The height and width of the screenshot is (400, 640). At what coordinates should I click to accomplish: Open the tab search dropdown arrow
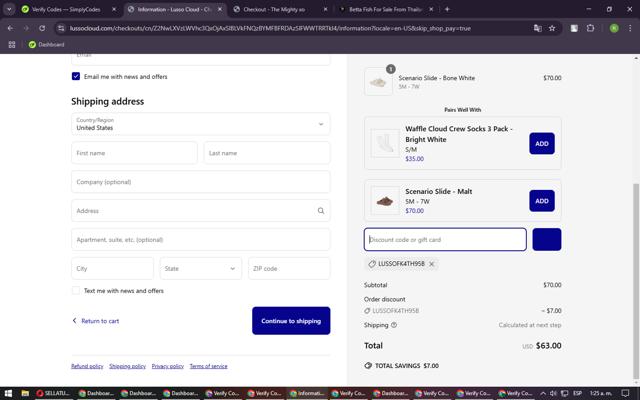tap(9, 9)
